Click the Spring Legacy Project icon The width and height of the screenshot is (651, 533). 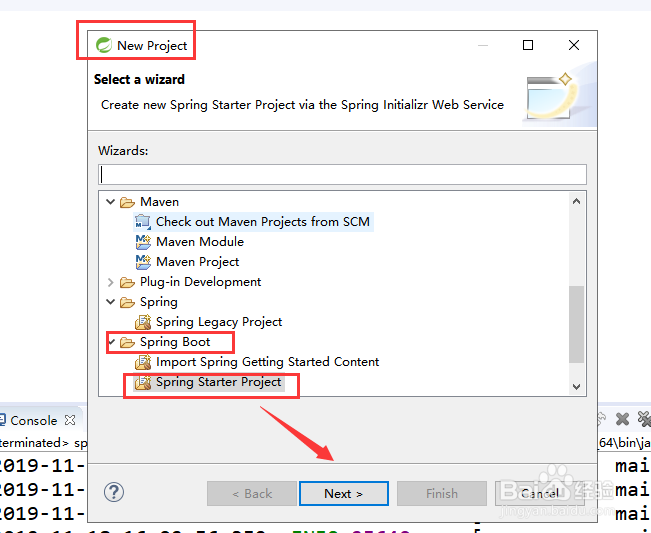143,322
